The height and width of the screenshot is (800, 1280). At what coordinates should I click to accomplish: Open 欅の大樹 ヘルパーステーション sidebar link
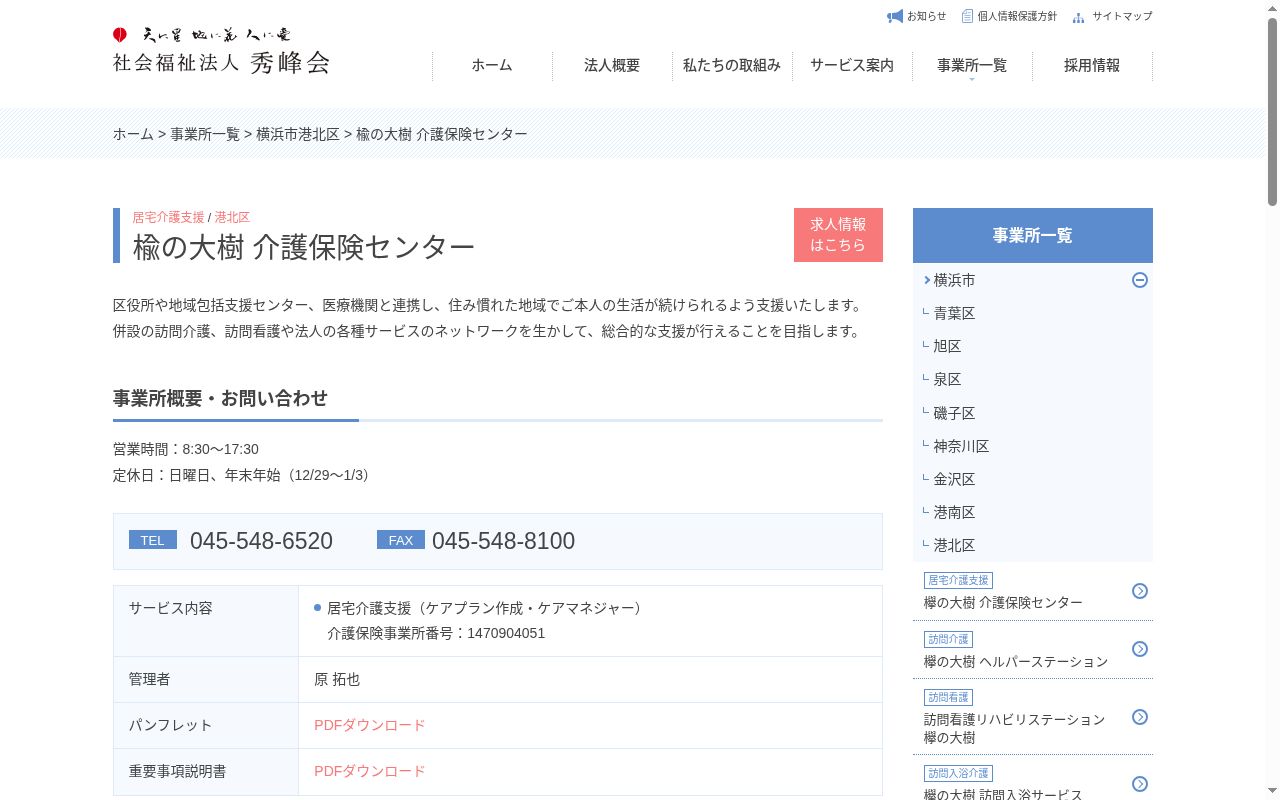tap(1016, 661)
